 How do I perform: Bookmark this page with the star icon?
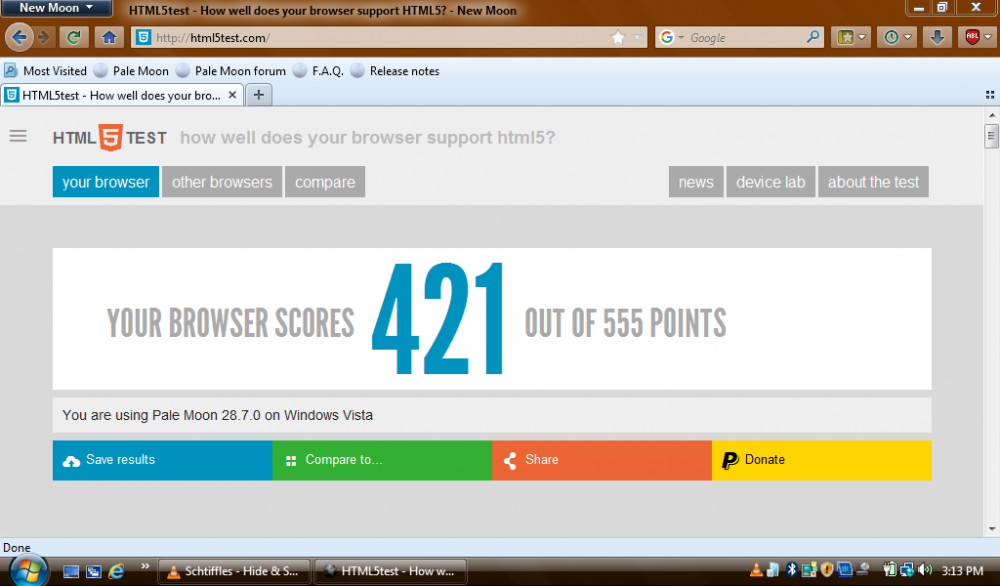(x=618, y=36)
